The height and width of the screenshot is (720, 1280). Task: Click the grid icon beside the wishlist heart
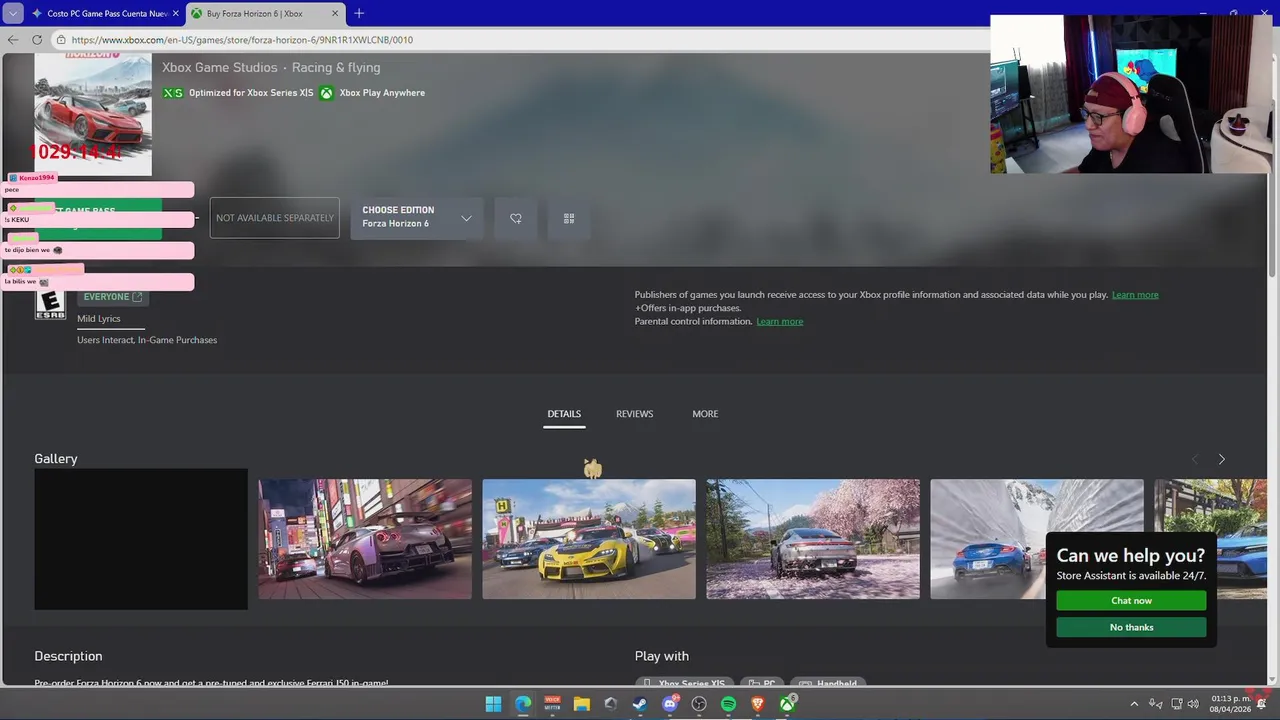pyautogui.click(x=569, y=218)
